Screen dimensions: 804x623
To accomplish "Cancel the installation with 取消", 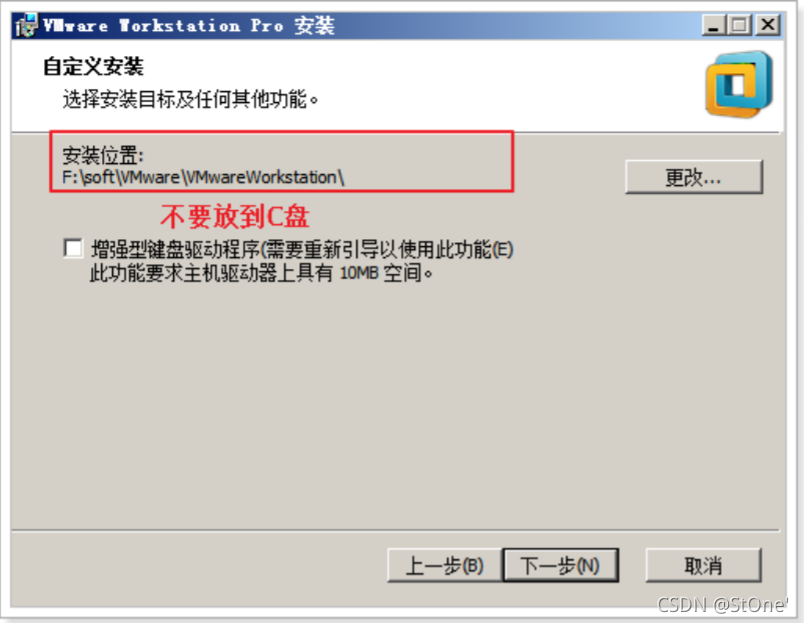I will (x=703, y=566).
